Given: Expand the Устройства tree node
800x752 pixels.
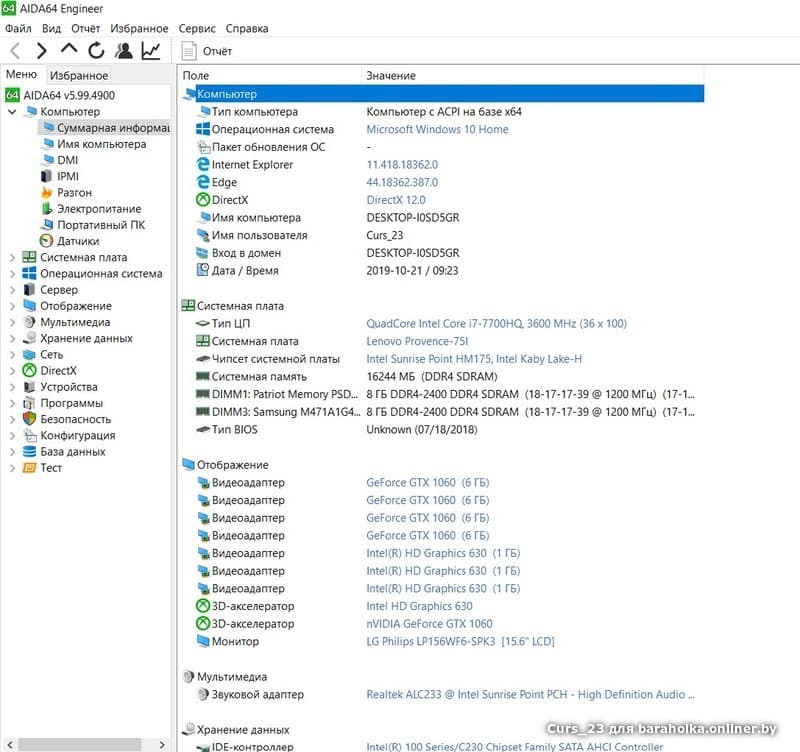Looking at the screenshot, I should [x=12, y=387].
